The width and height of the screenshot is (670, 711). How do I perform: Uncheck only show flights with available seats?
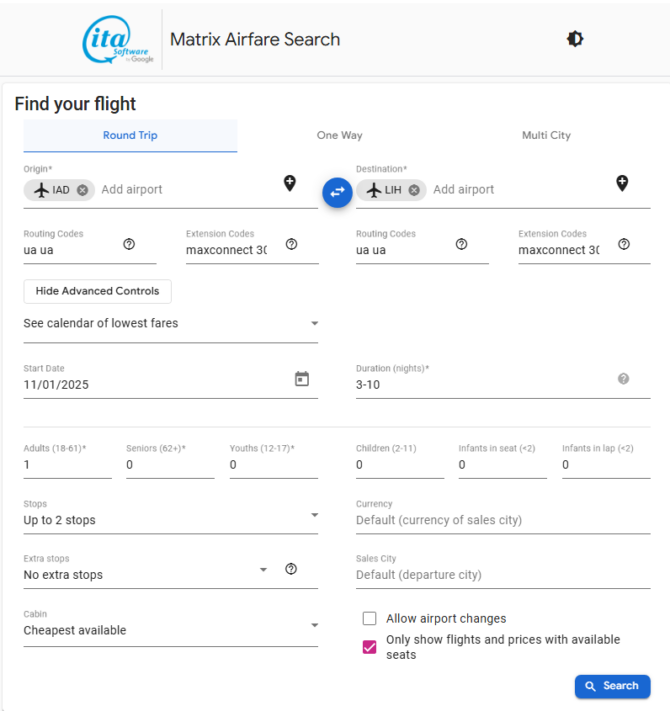tap(369, 647)
